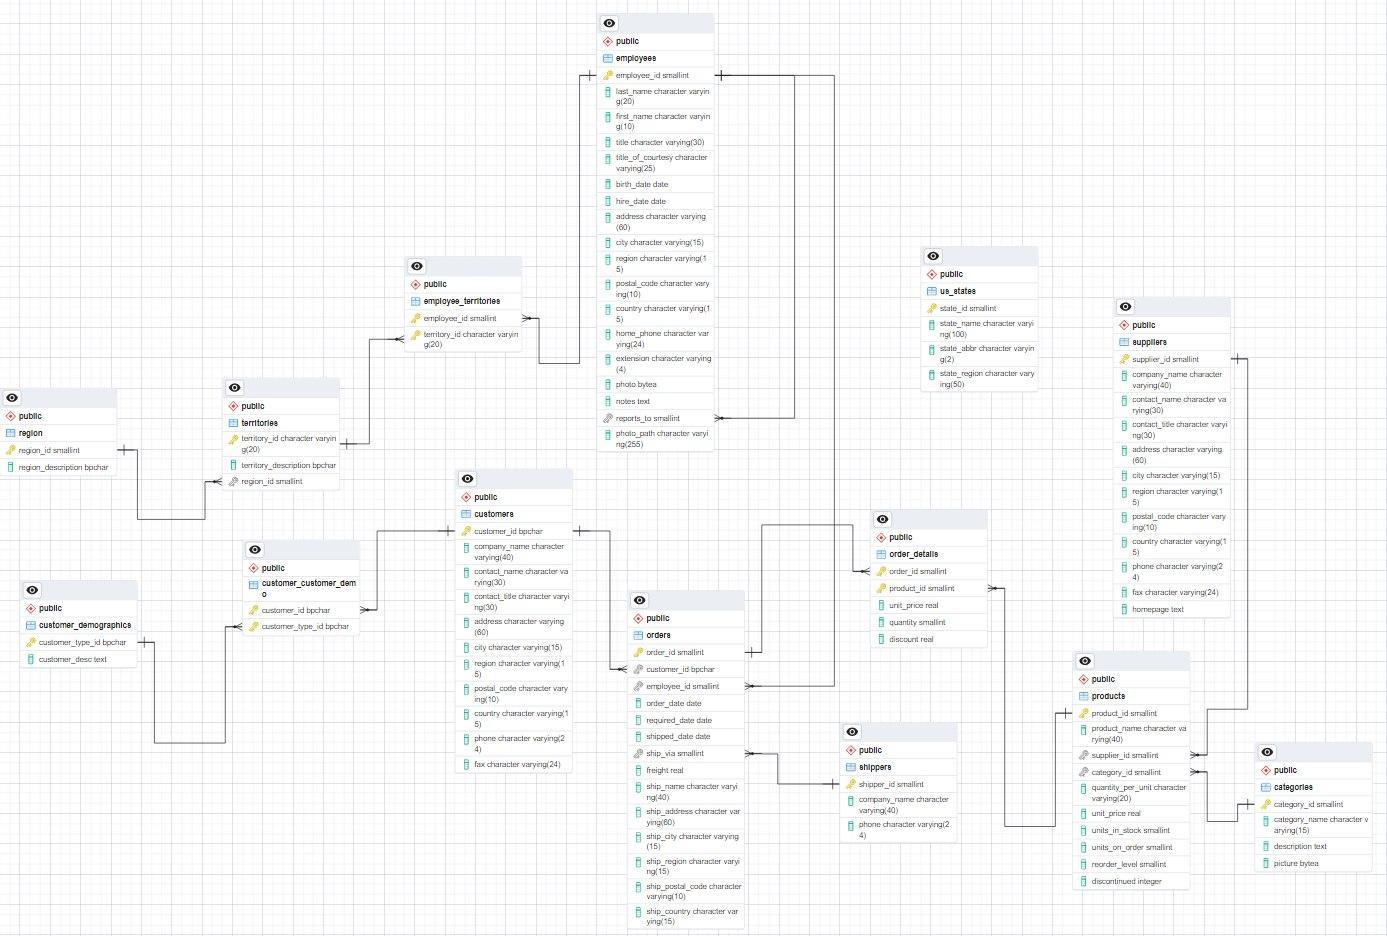Viewport: 1387px width, 936px height.
Task: Click the key icon beside category_id in categories table
Action: tap(1266, 804)
